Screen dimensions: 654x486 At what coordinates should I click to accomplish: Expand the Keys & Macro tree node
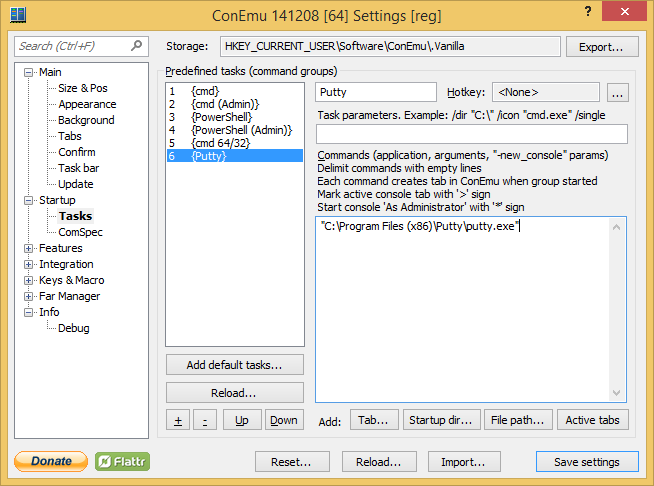(x=29, y=280)
